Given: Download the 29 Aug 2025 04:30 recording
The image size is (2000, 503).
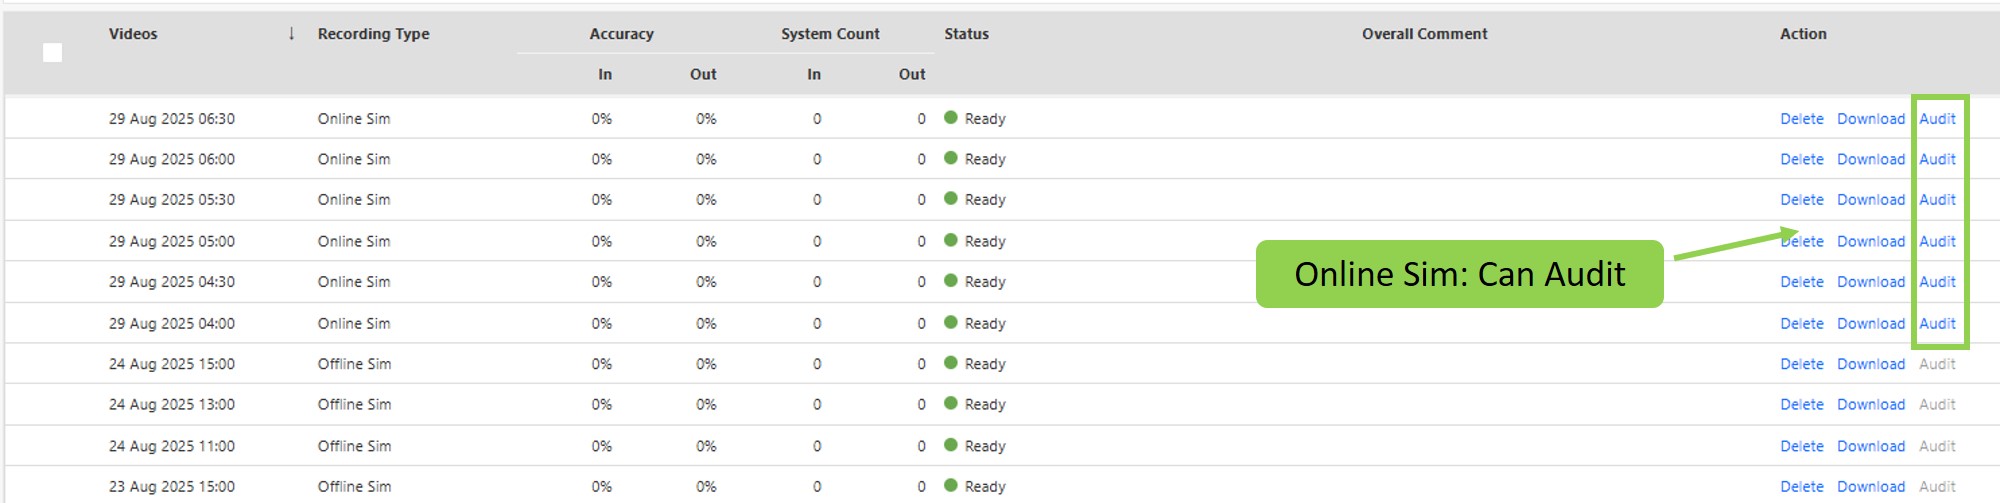Looking at the screenshot, I should click(1870, 282).
